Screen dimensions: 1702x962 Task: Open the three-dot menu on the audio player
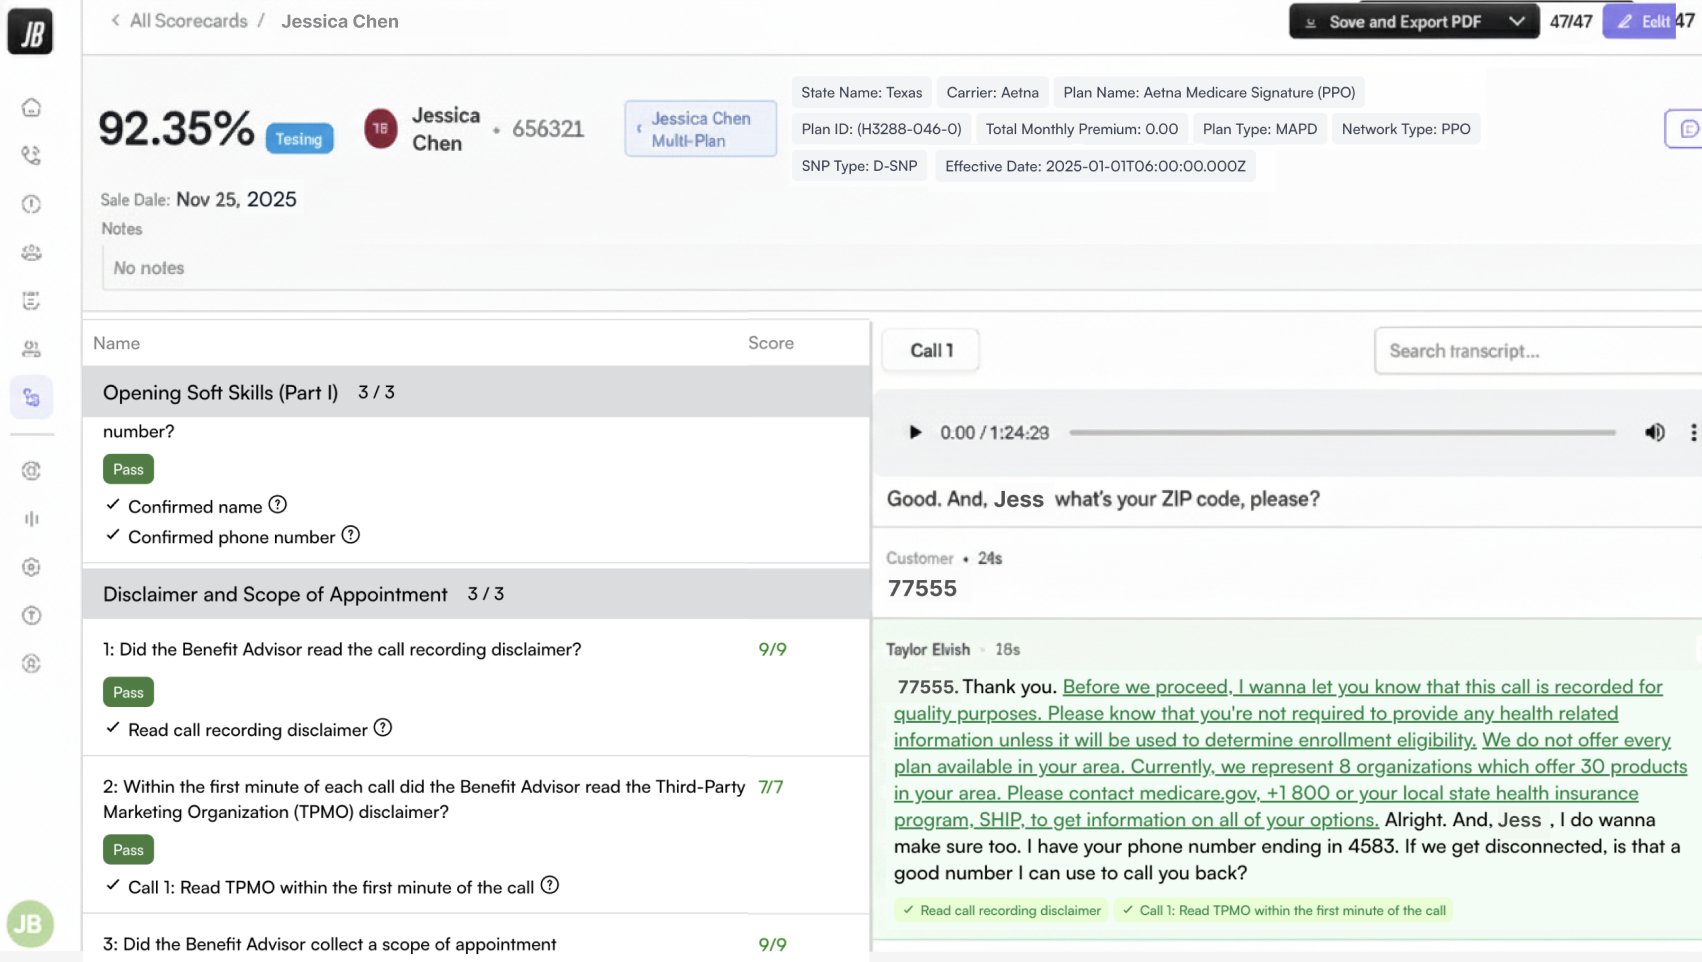click(x=1693, y=432)
